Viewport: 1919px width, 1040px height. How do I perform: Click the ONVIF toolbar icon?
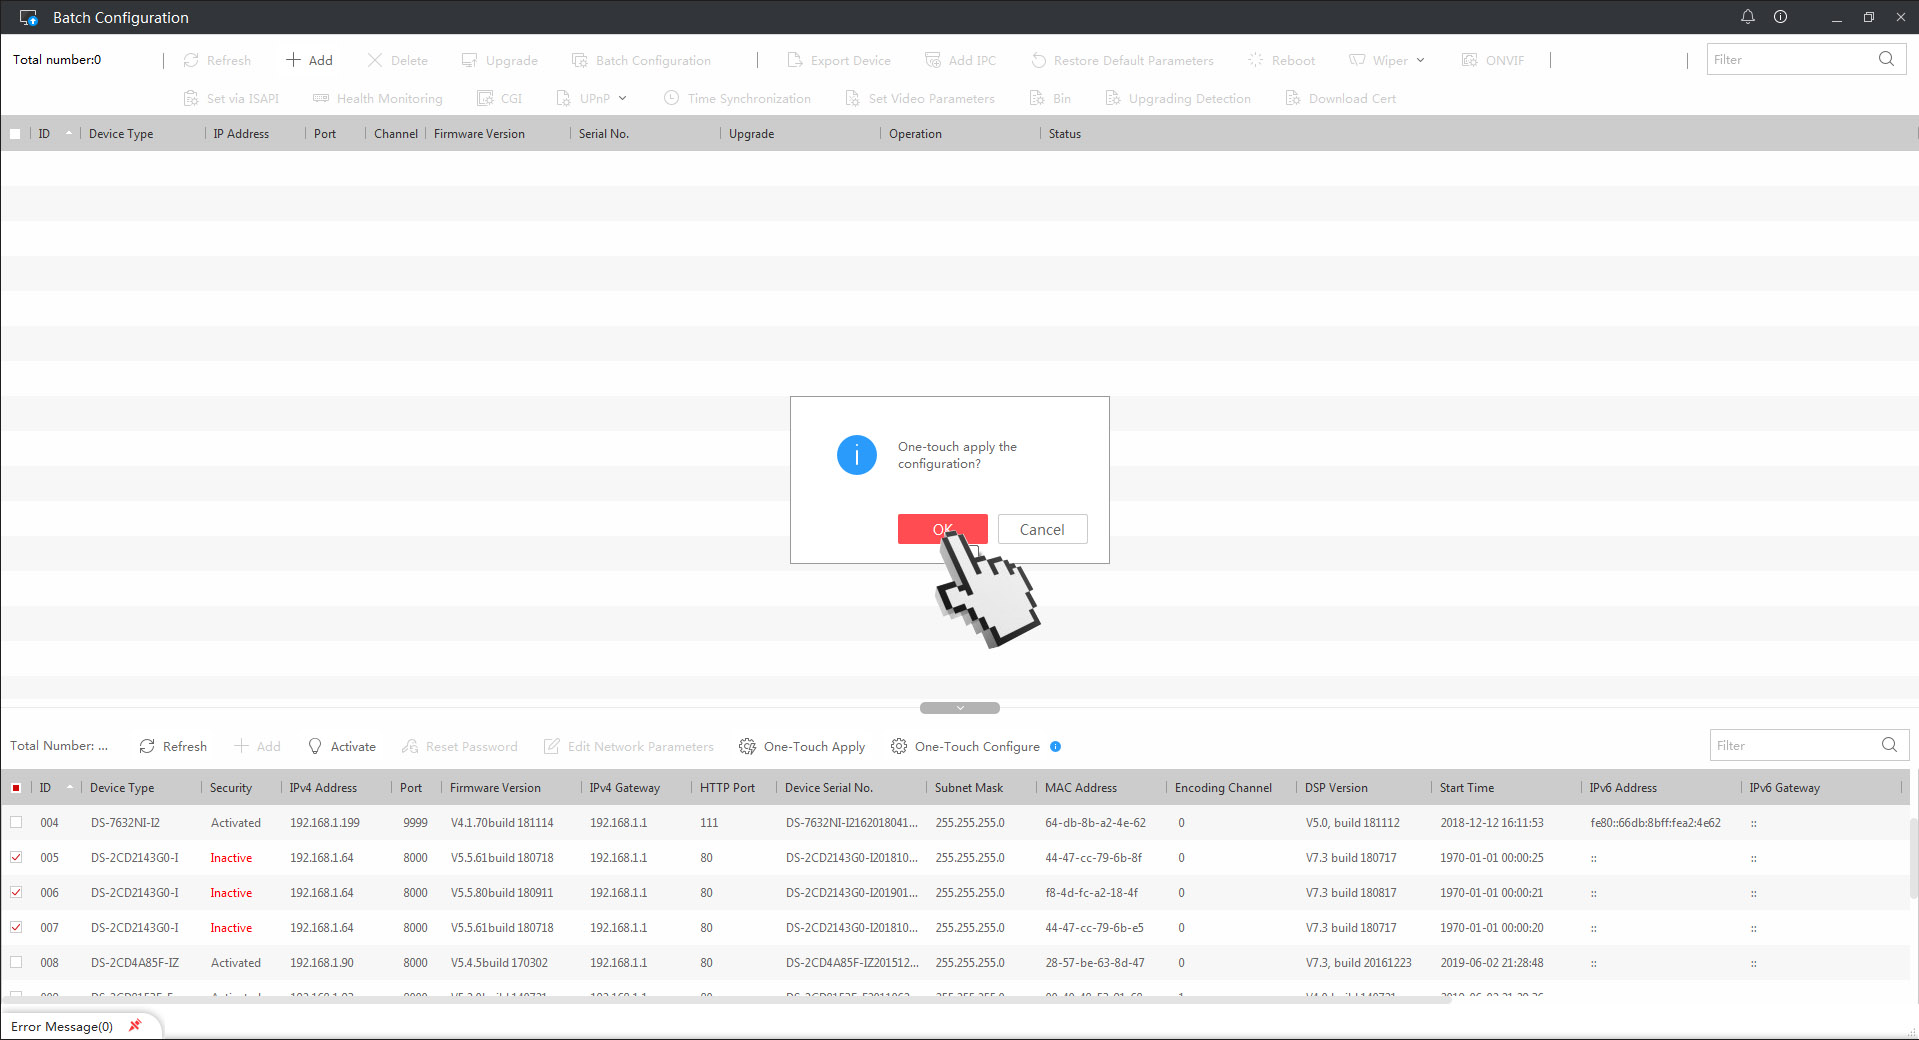(x=1469, y=60)
